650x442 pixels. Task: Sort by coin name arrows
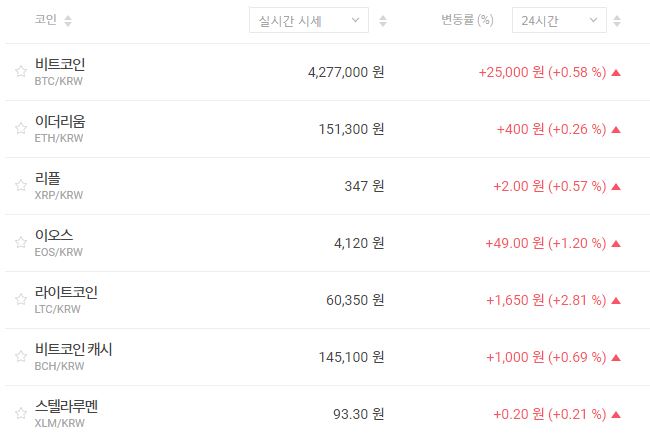tap(68, 20)
